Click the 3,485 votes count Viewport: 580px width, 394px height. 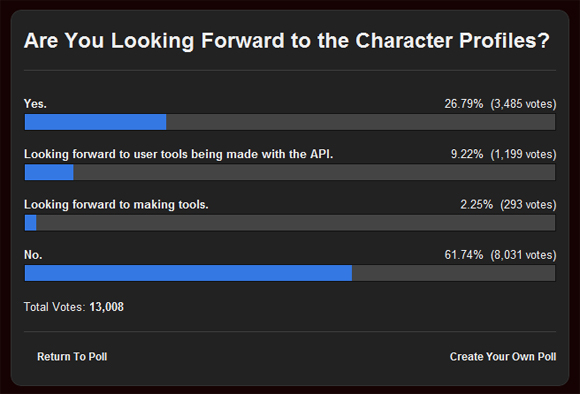pyautogui.click(x=523, y=104)
